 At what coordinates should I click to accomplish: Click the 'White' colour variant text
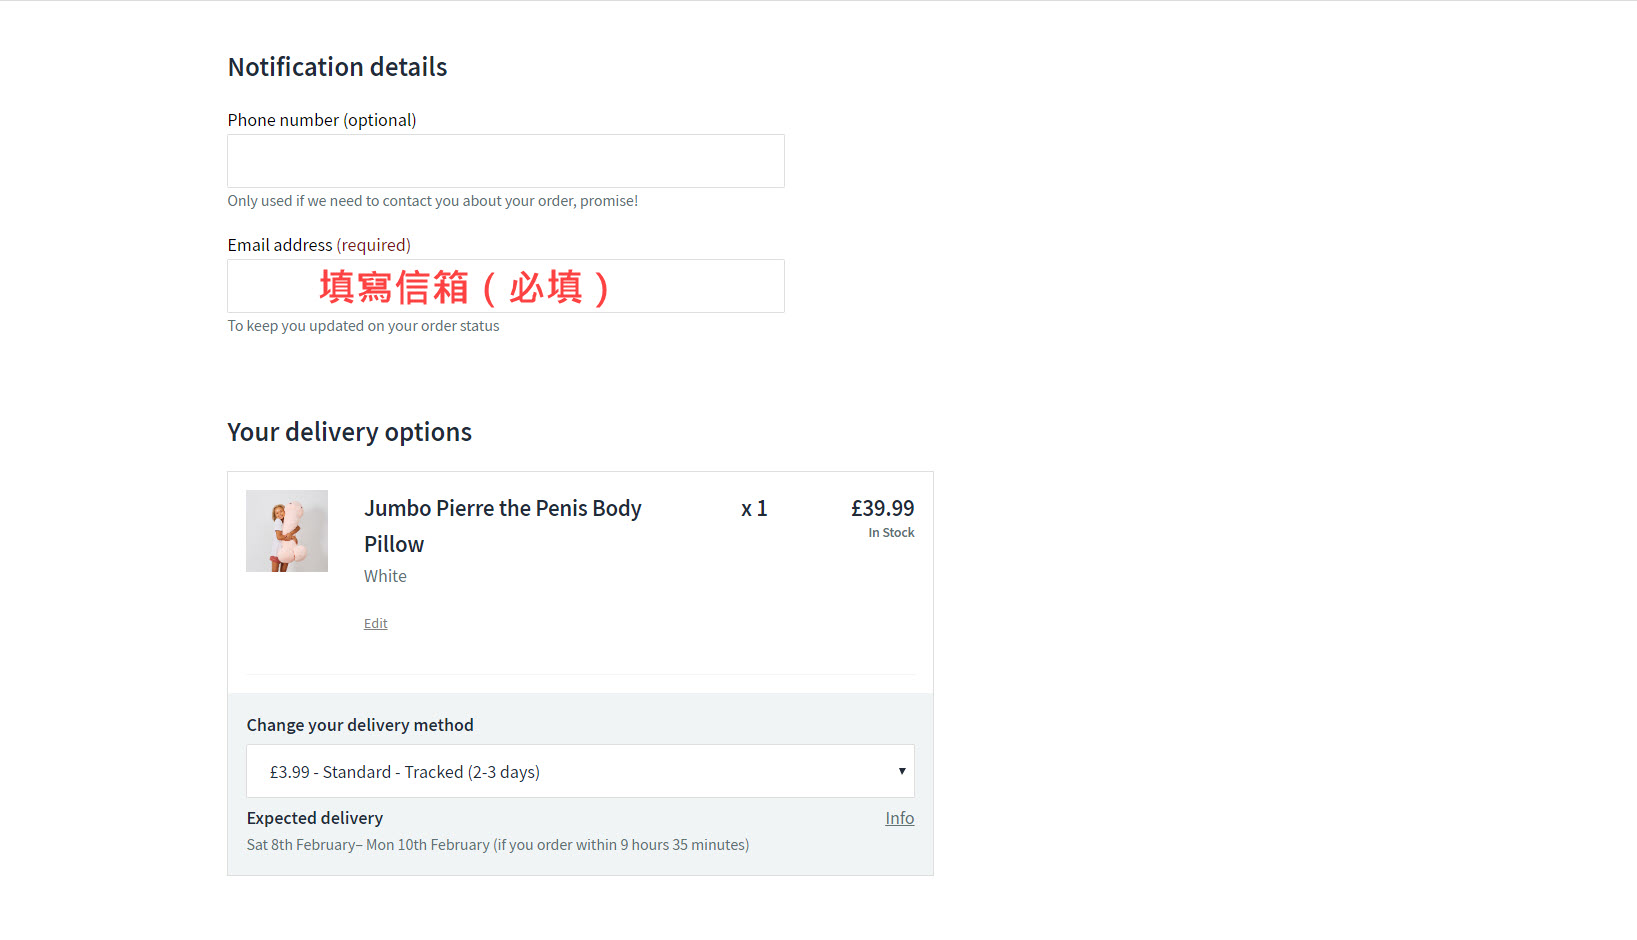pos(385,576)
